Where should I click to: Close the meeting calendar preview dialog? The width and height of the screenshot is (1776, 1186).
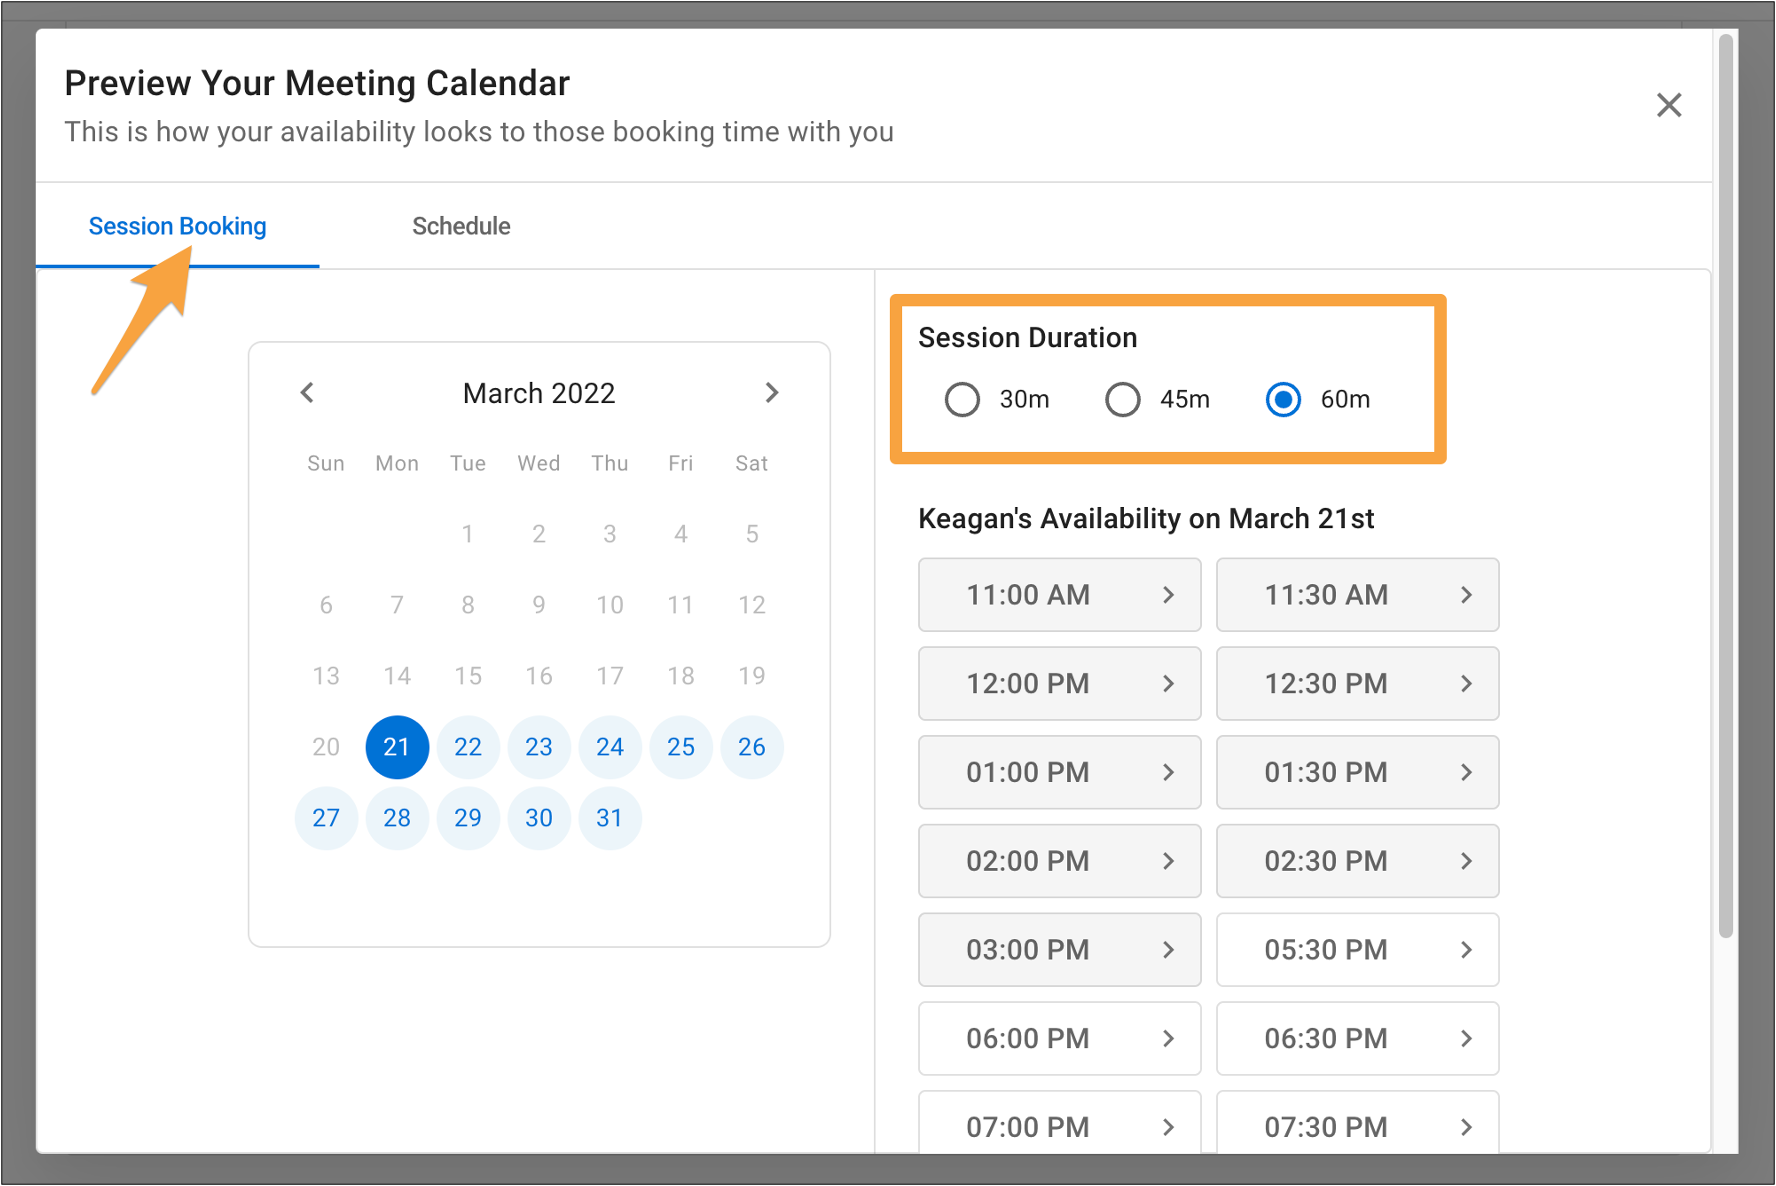(x=1668, y=105)
